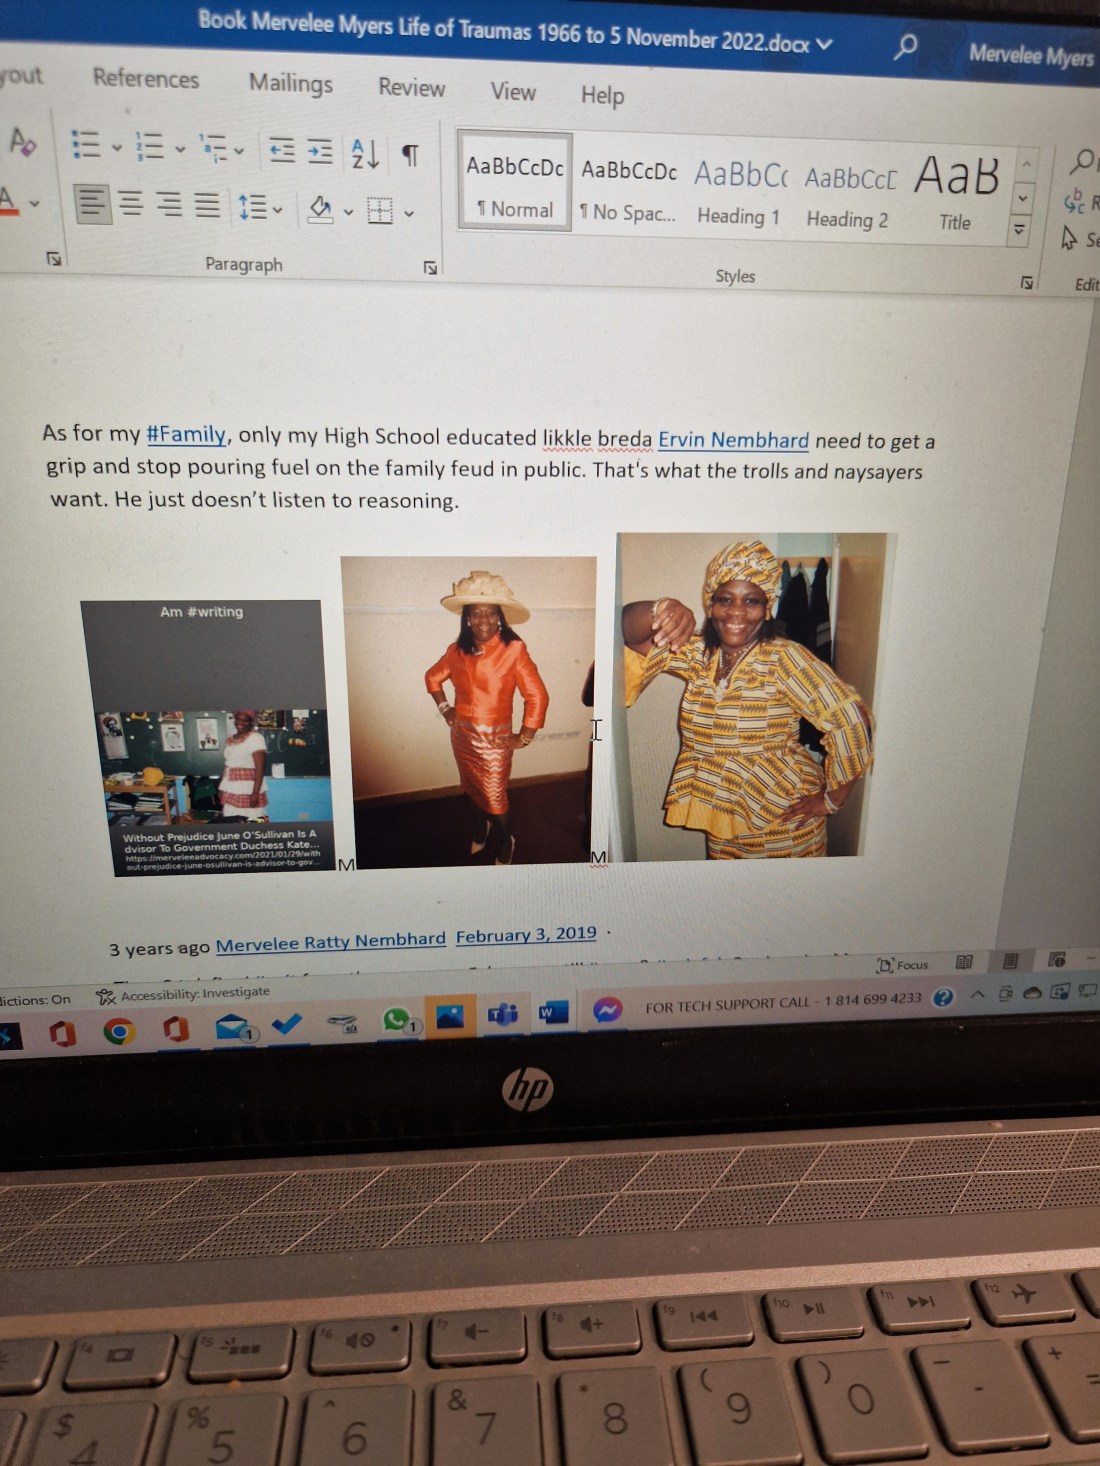The height and width of the screenshot is (1466, 1100).
Task: Center-align the paragraph text
Action: 131,204
